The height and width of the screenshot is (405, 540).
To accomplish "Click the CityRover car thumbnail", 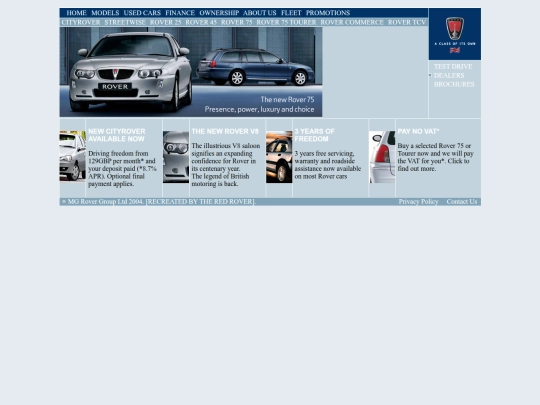I will point(73,156).
